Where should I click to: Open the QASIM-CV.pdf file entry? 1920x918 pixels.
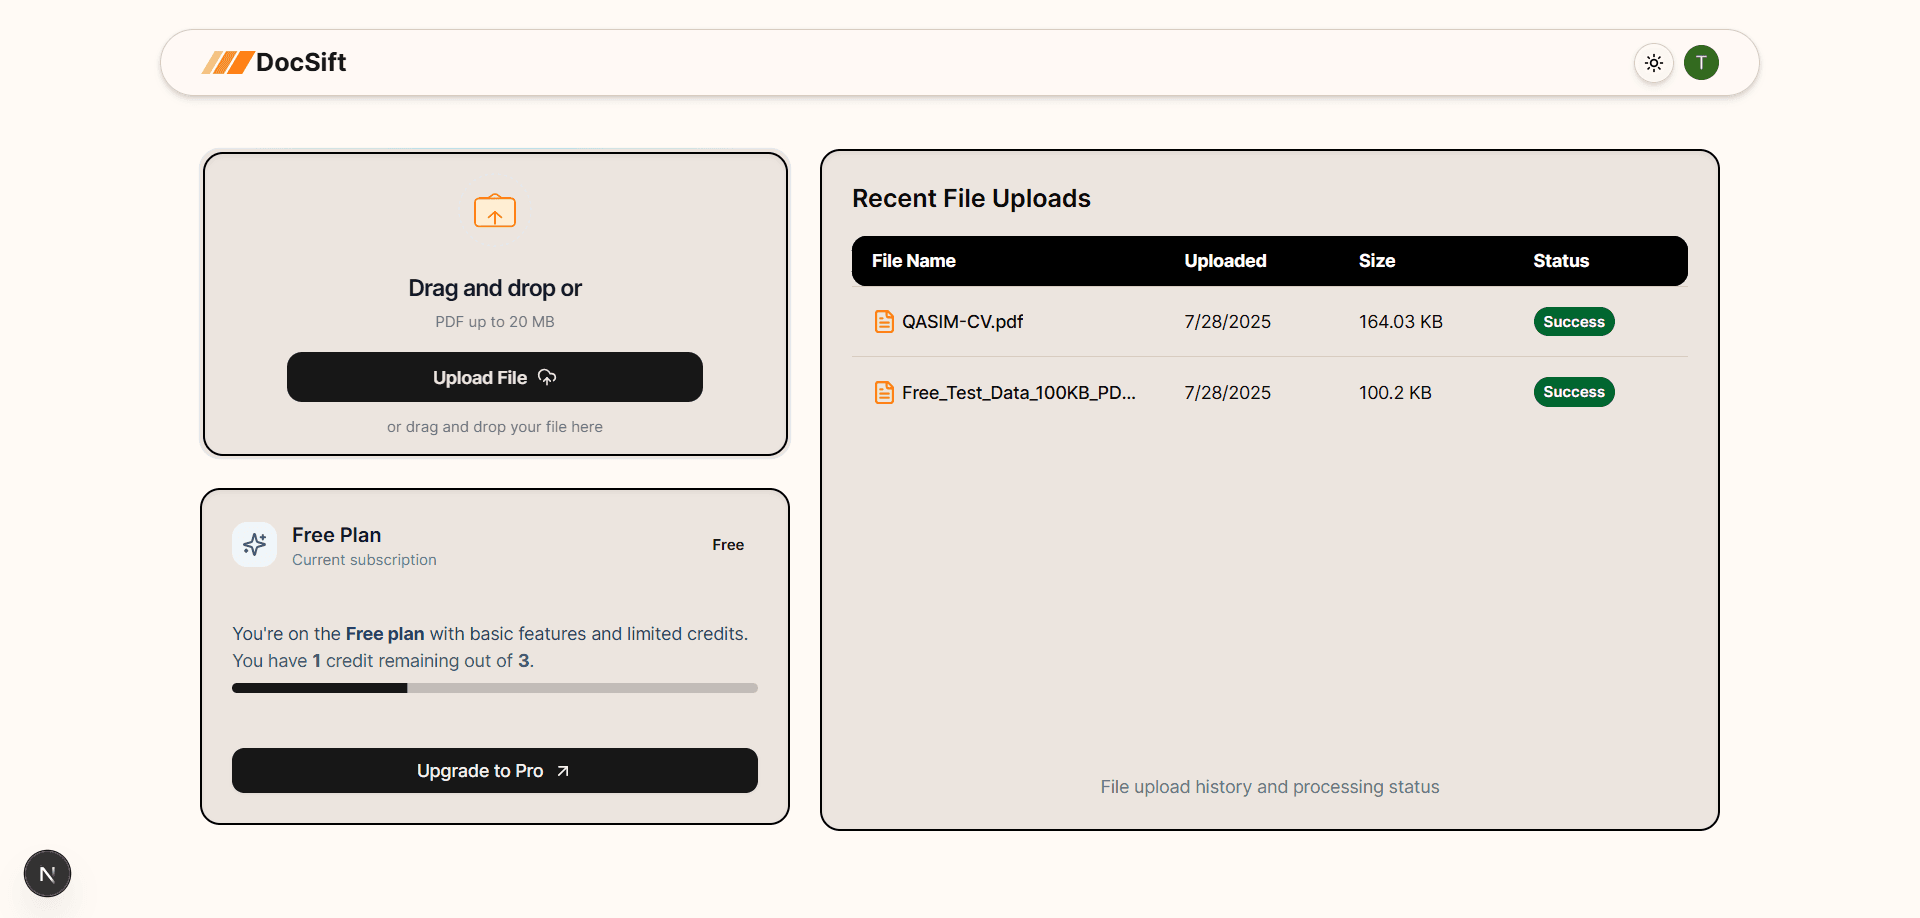tap(962, 322)
